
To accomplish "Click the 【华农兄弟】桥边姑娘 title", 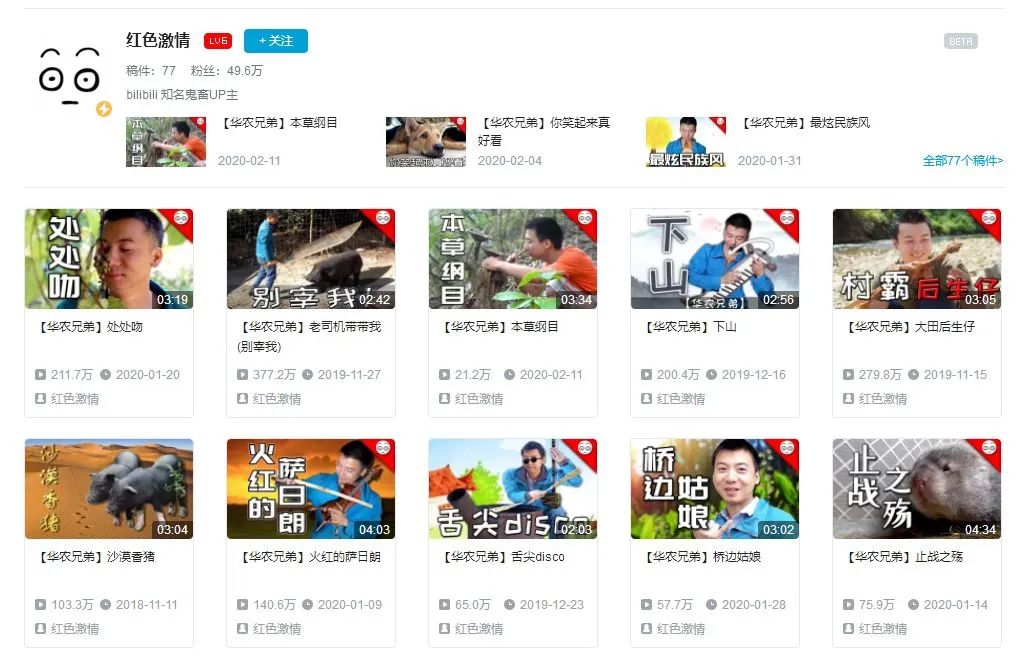I will pos(701,557).
